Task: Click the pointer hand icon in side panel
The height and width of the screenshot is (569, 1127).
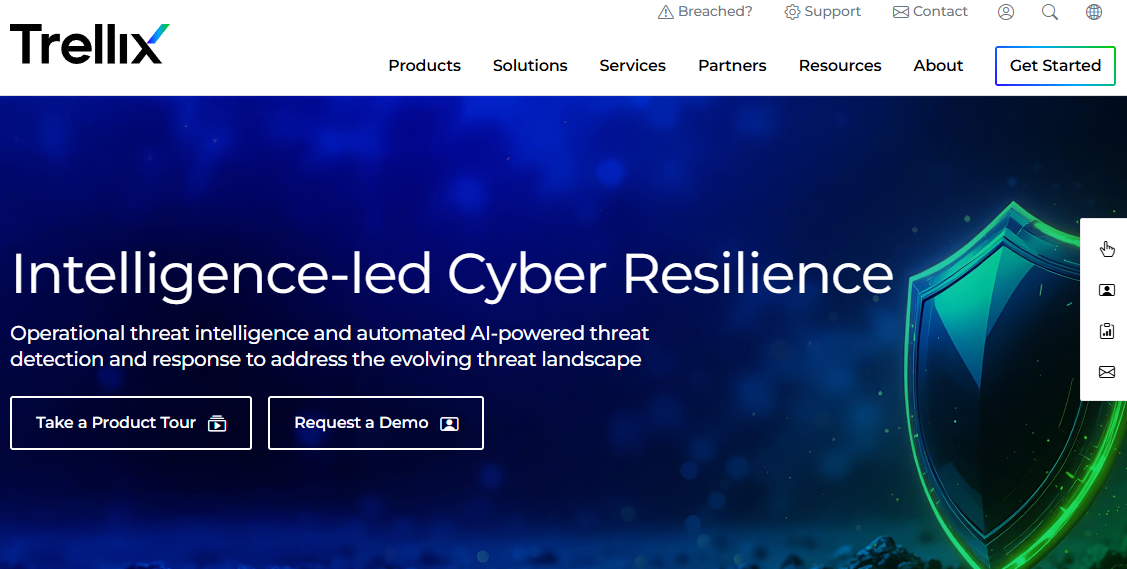Action: (1107, 249)
